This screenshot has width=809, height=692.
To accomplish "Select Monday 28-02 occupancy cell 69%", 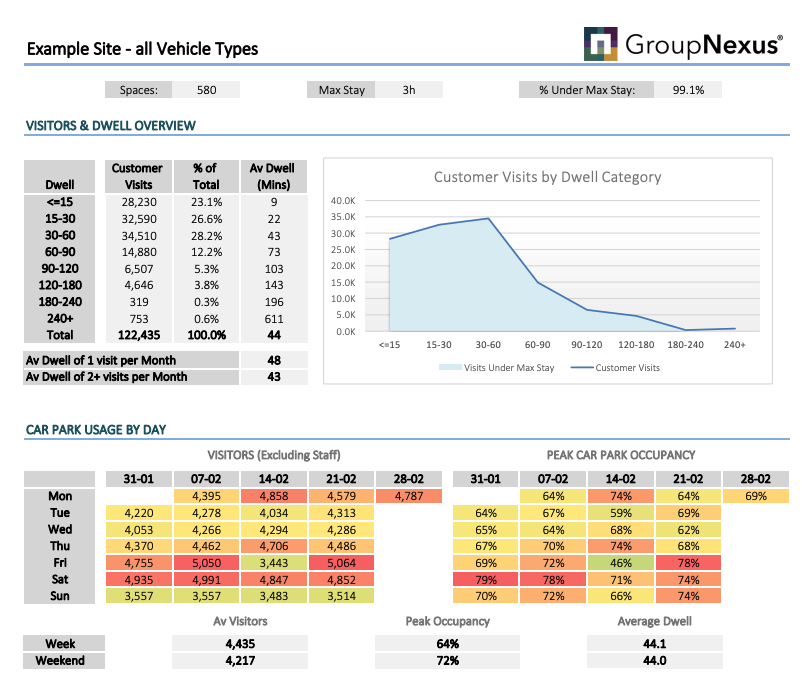I will [x=756, y=496].
